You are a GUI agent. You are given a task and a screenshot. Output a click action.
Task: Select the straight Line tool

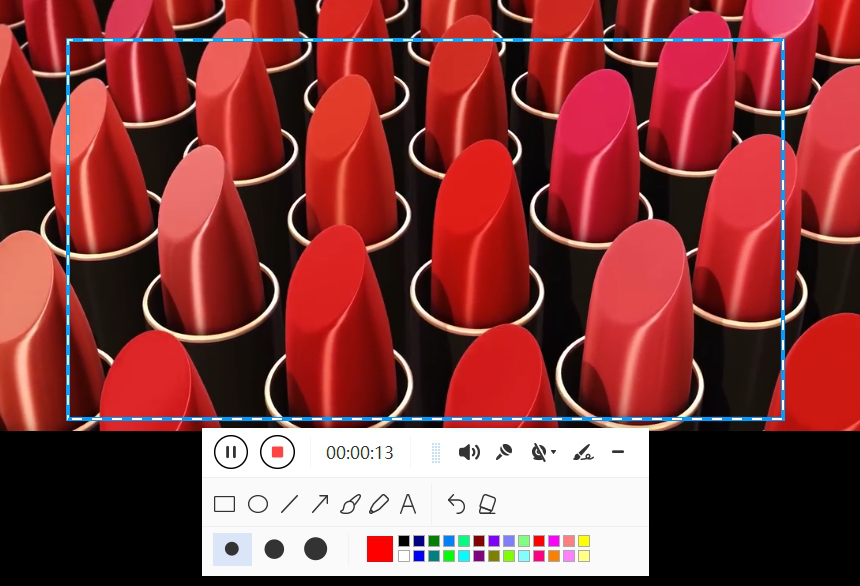tap(290, 504)
